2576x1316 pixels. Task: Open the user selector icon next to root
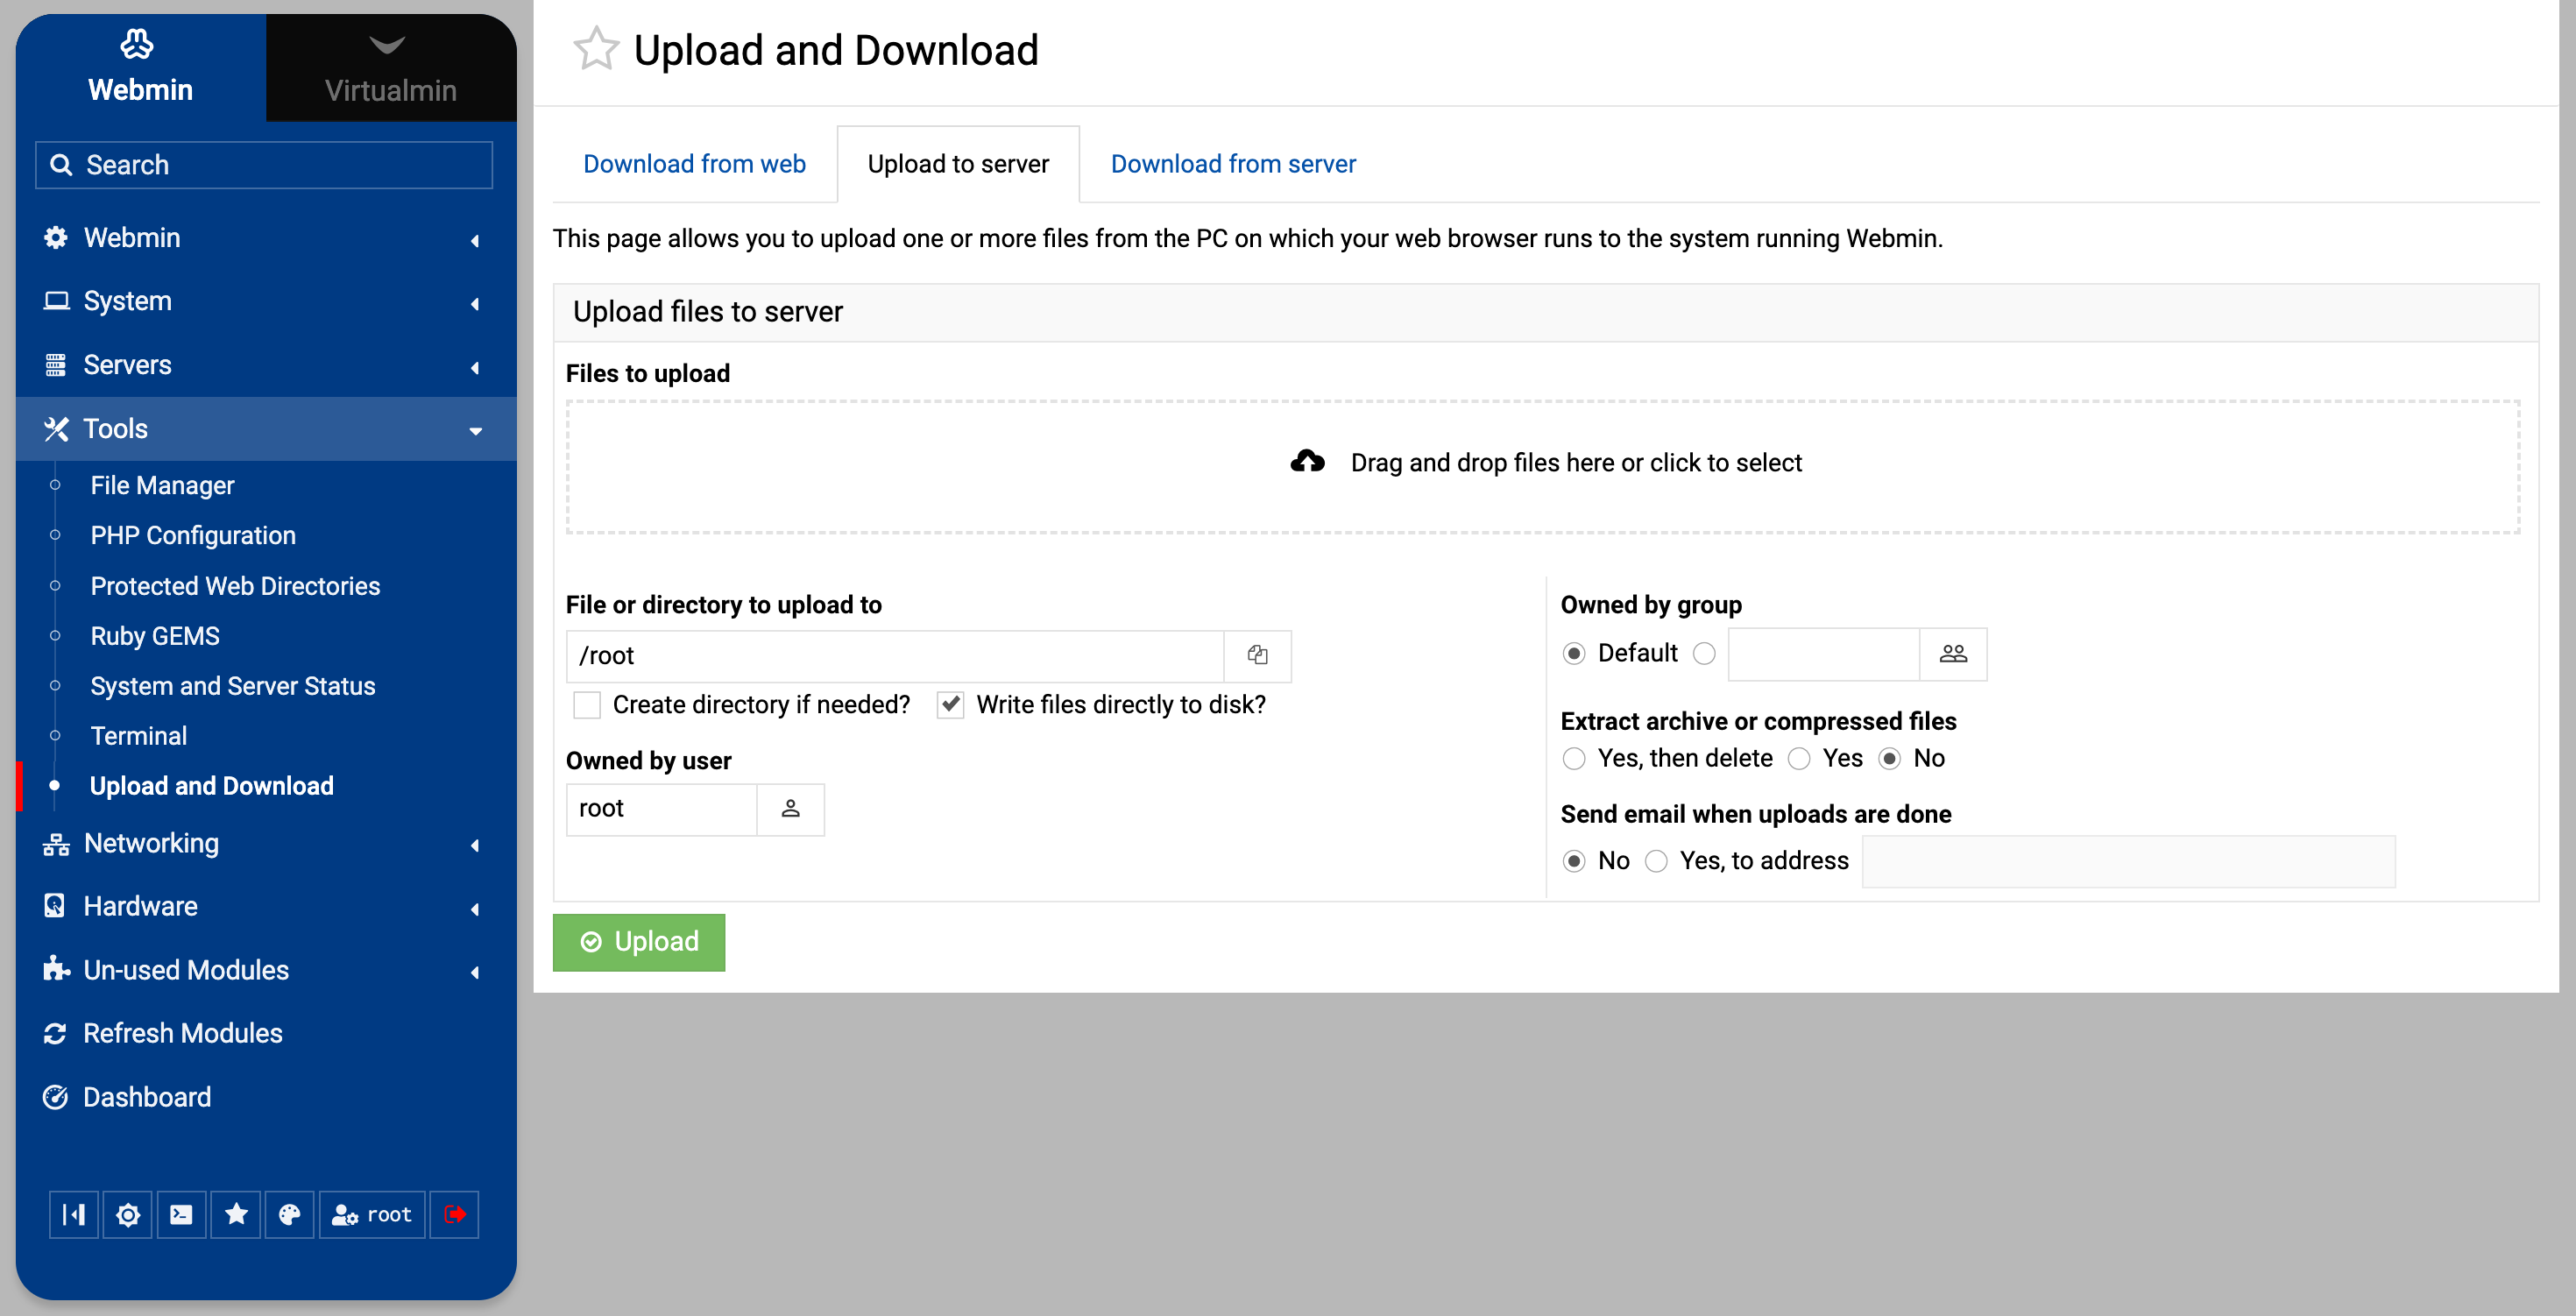[x=790, y=808]
